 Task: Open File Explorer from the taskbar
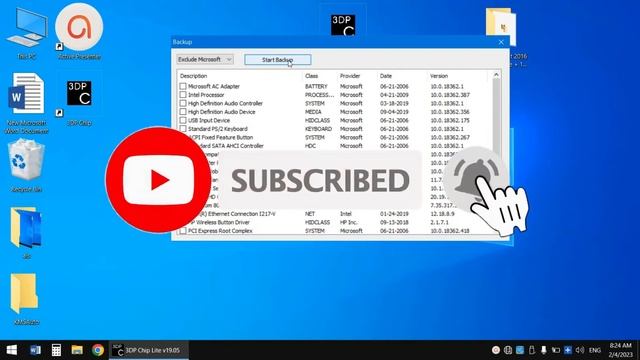point(77,350)
